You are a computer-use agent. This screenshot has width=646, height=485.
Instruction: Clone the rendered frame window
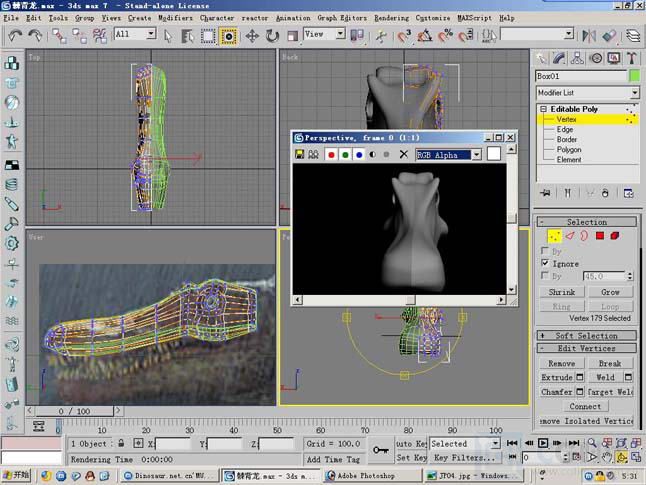pyautogui.click(x=314, y=154)
